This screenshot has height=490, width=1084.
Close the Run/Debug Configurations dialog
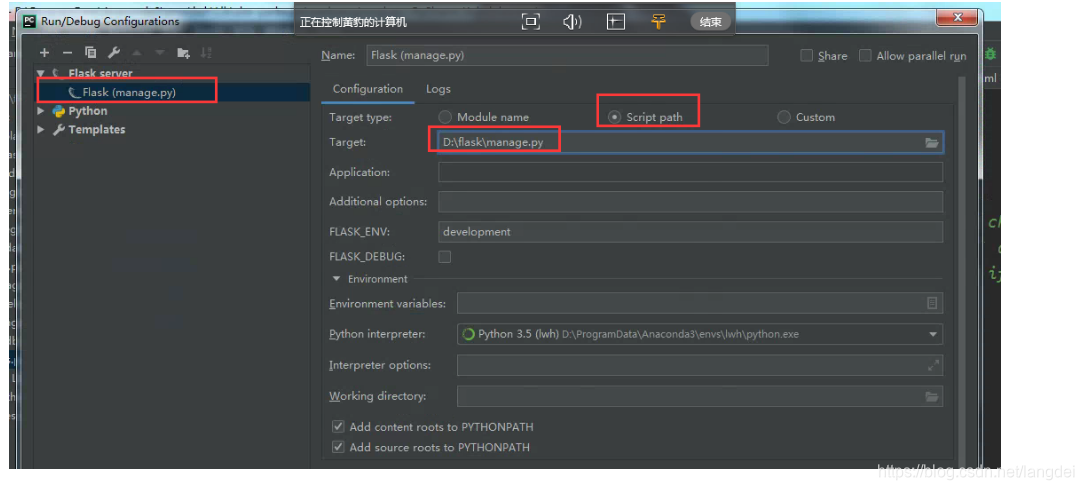[957, 17]
